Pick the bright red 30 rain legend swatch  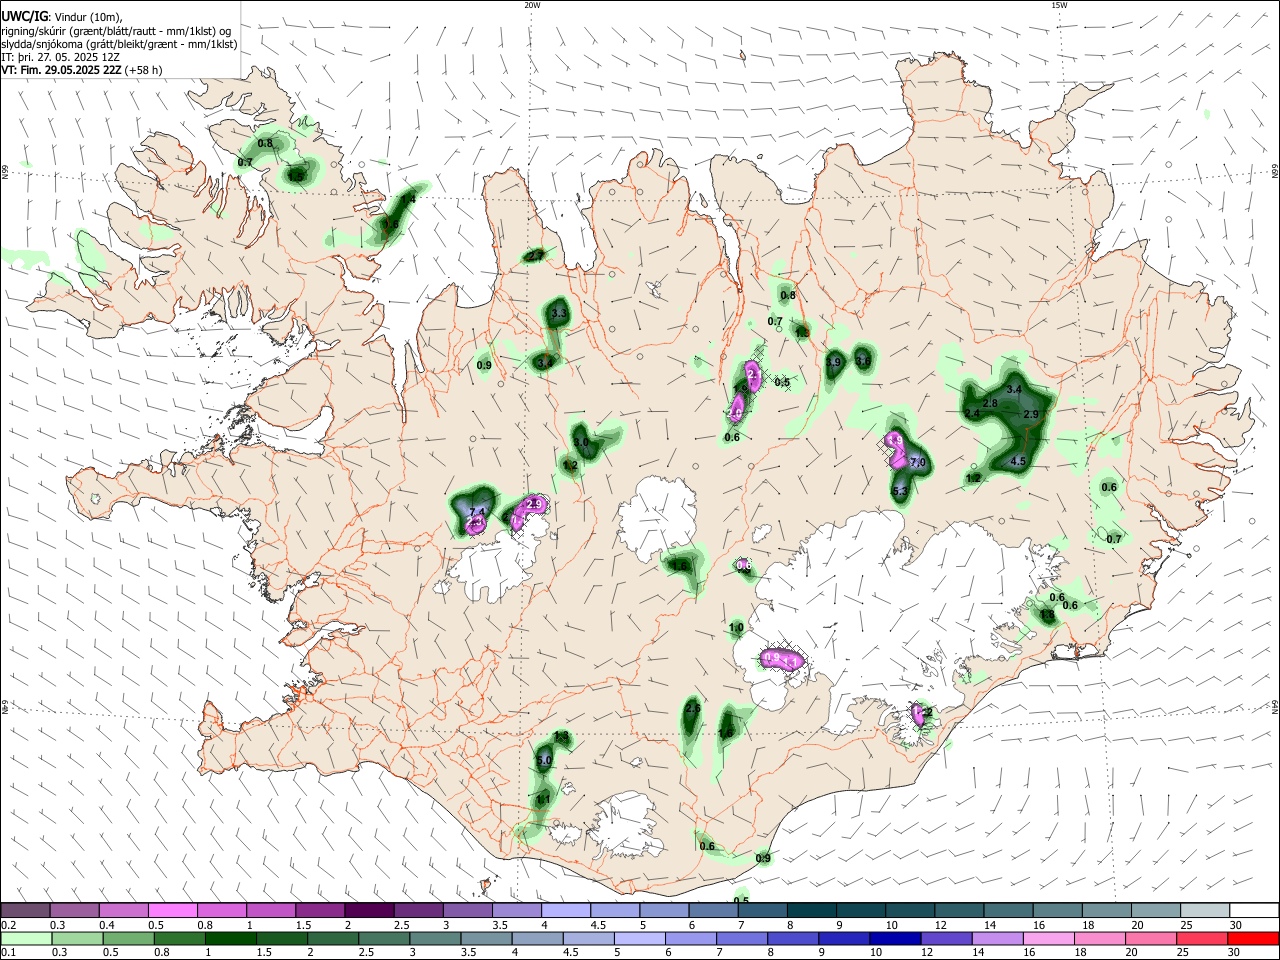tap(1253, 939)
